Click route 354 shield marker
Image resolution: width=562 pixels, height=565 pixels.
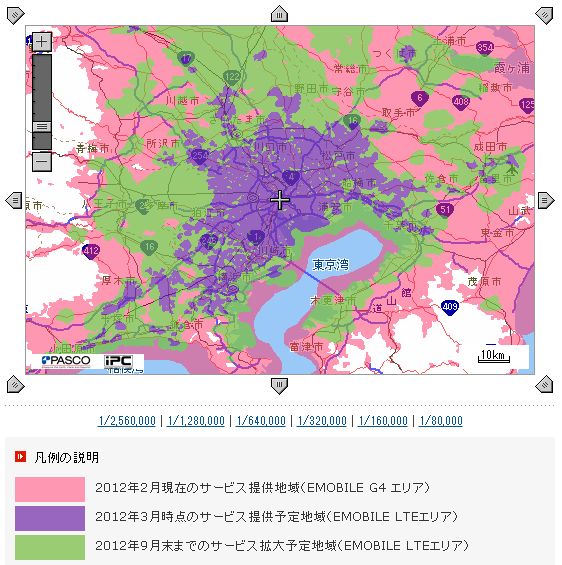(485, 48)
